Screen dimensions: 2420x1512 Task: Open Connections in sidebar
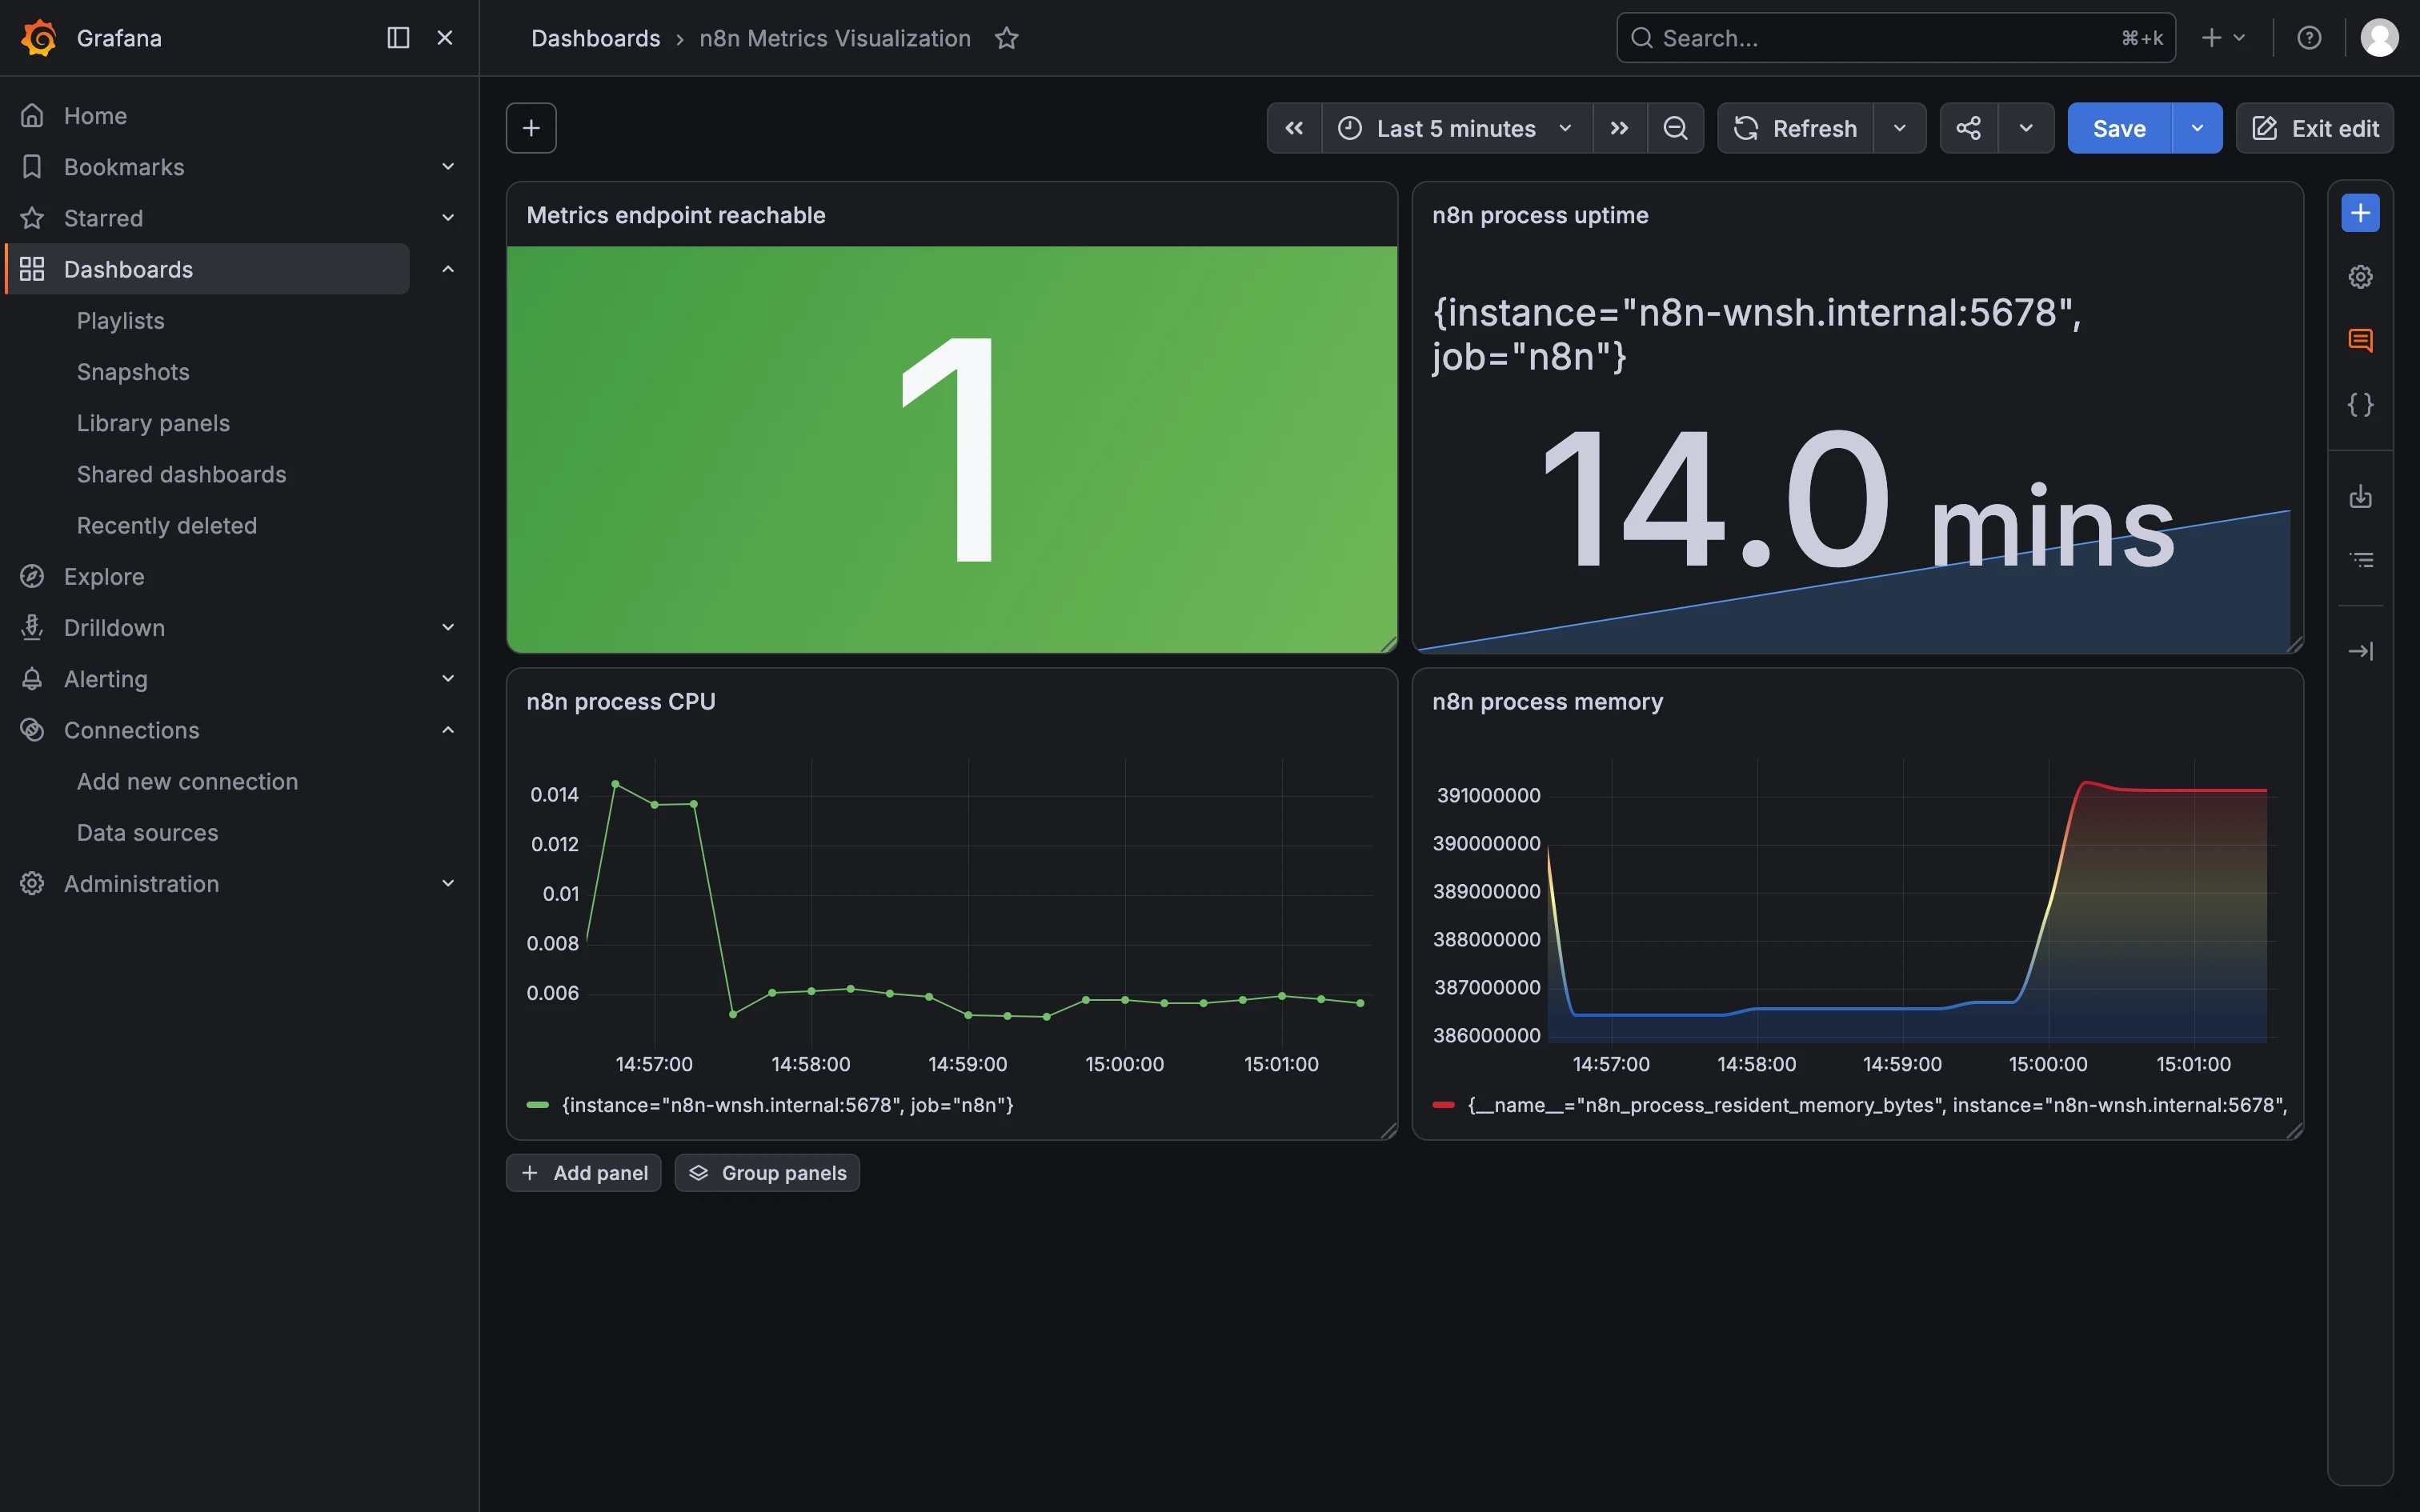coord(131,730)
